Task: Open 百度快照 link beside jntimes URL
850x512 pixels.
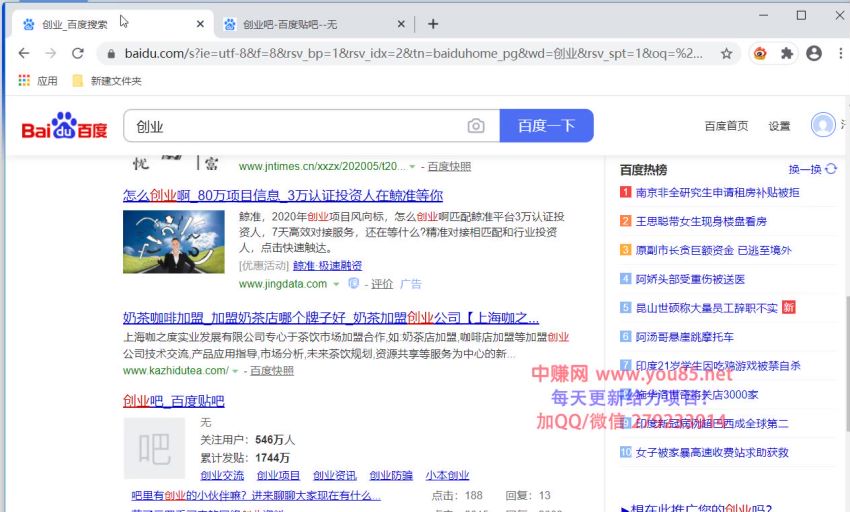Action: [x=449, y=167]
